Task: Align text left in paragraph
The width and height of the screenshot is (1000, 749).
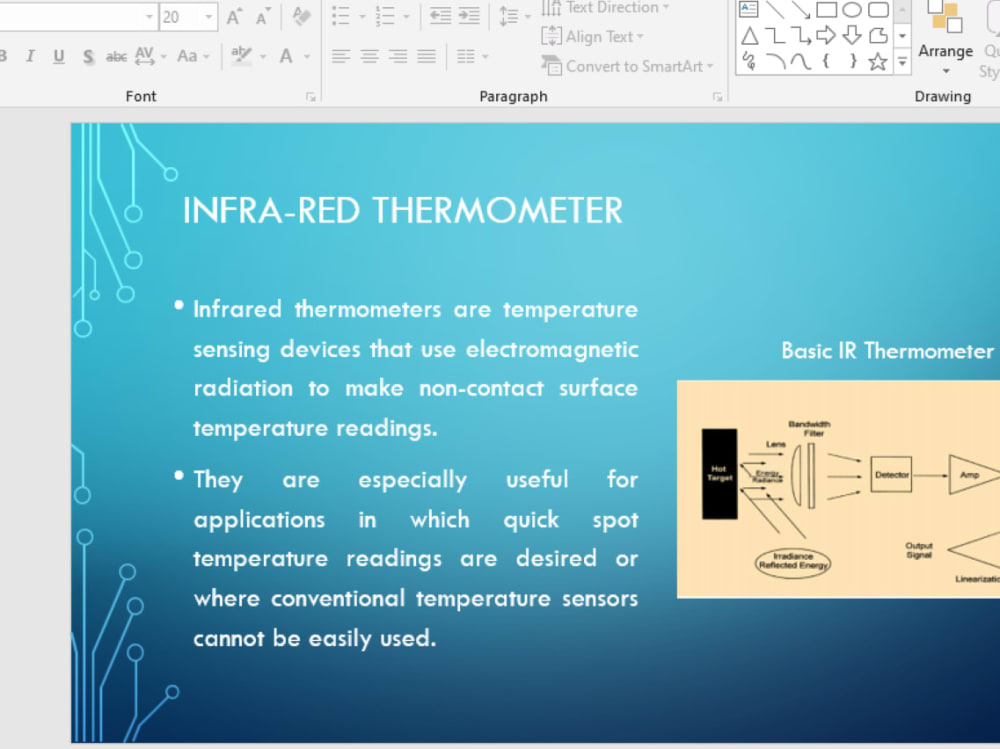Action: (x=341, y=57)
